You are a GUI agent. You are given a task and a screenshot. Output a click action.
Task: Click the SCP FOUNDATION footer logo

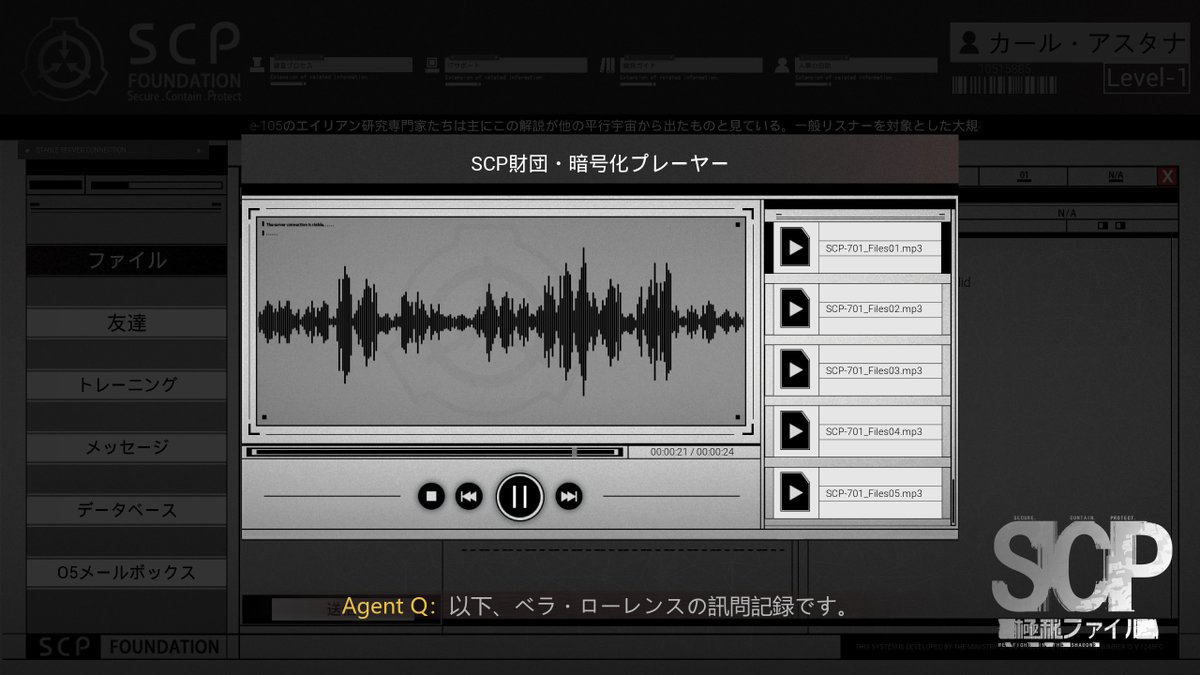(127, 647)
